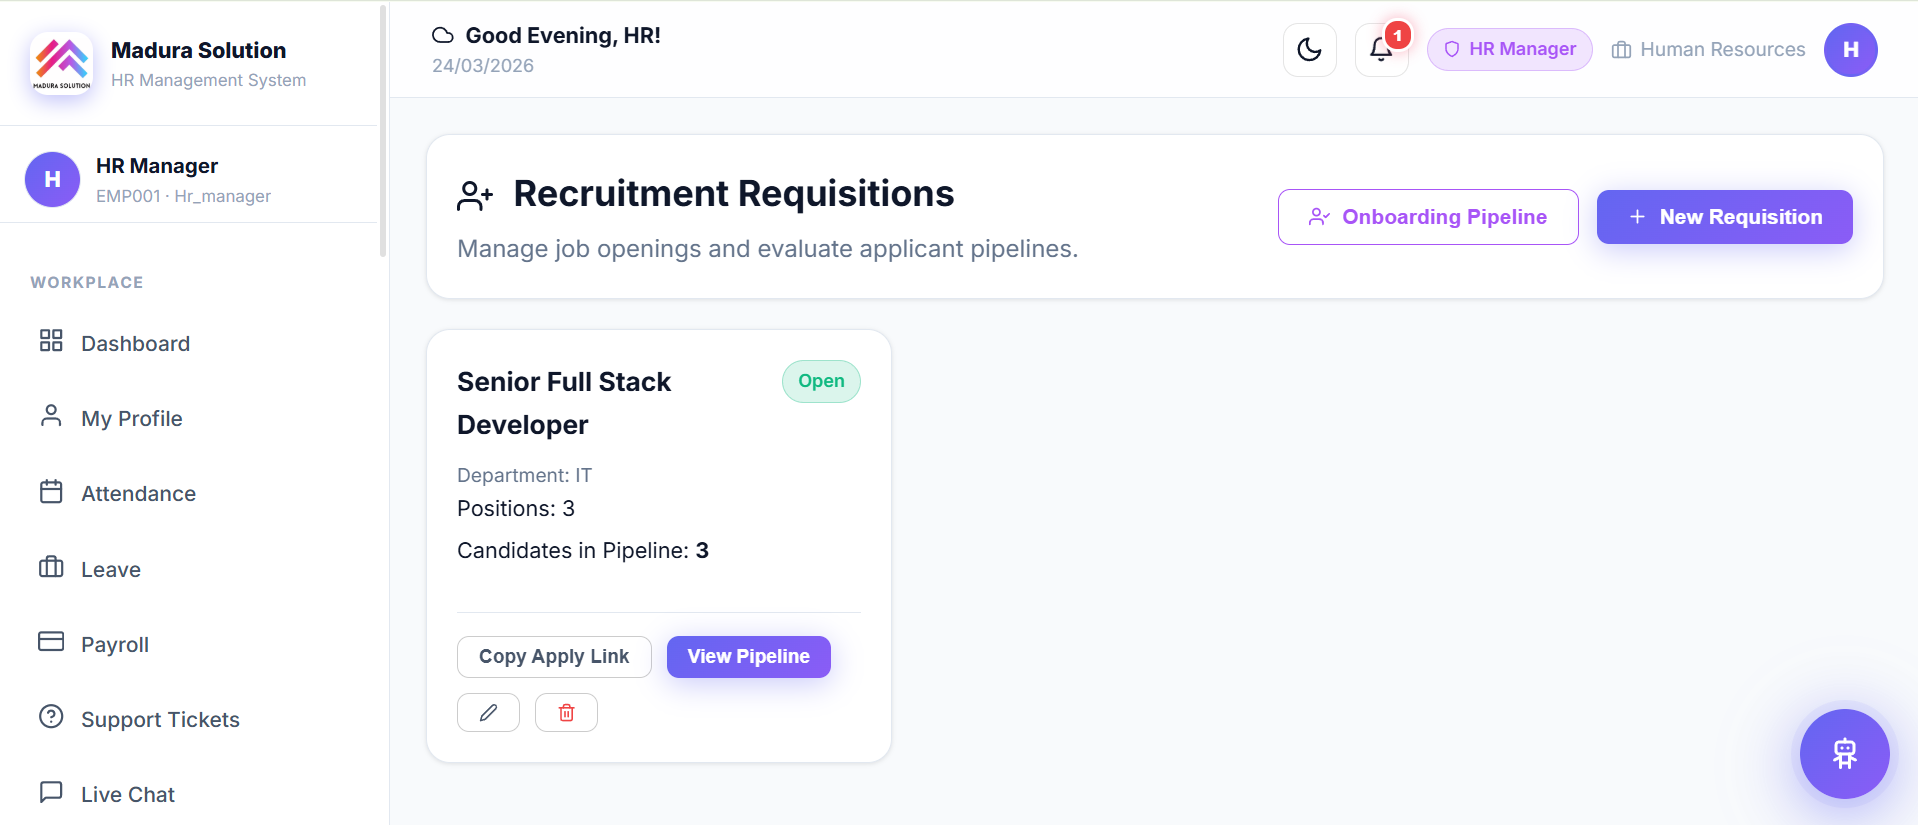Copy the apply link for the job
The image size is (1918, 825).
[553, 656]
